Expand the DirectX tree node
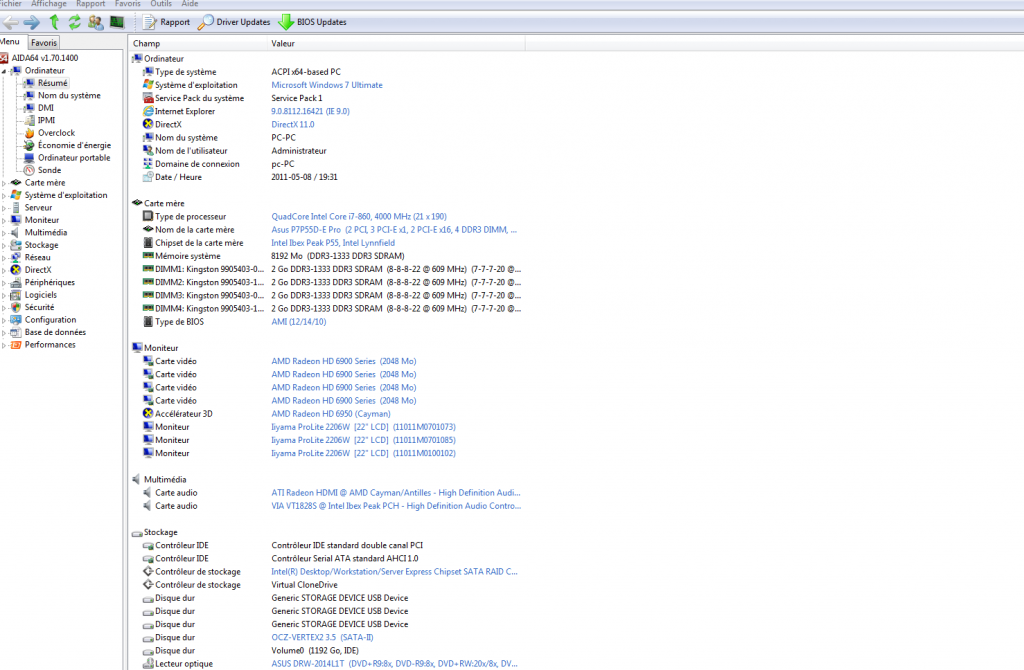The width and height of the screenshot is (1024, 670). point(4,270)
